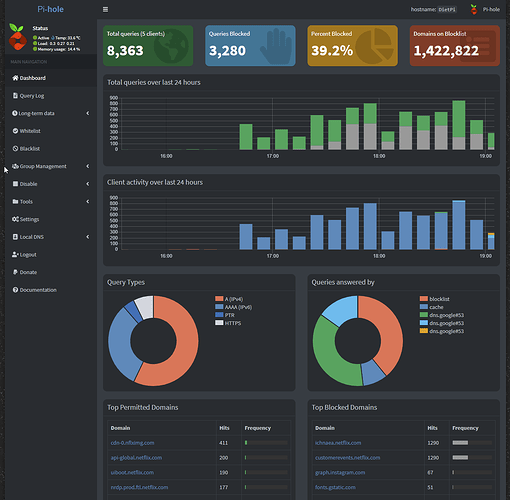Open the Pi-hole user menu at top right
The height and width of the screenshot is (500, 510).
485,9
